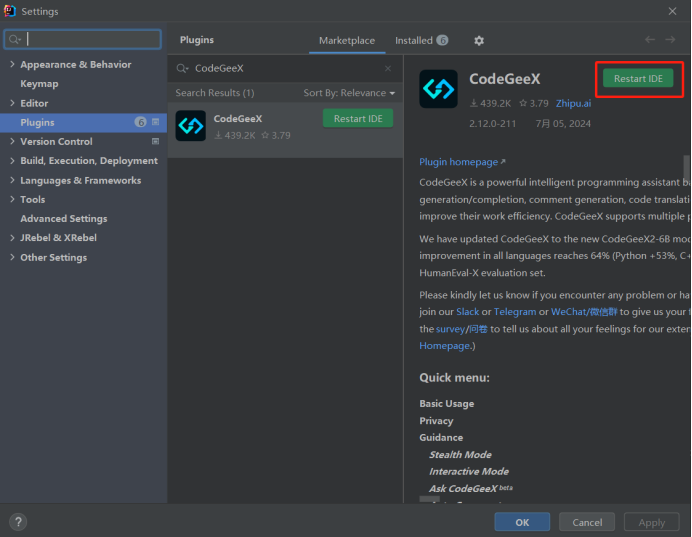This screenshot has width=692, height=537.
Task: Expand the Tools settings node
Action: tap(12, 199)
